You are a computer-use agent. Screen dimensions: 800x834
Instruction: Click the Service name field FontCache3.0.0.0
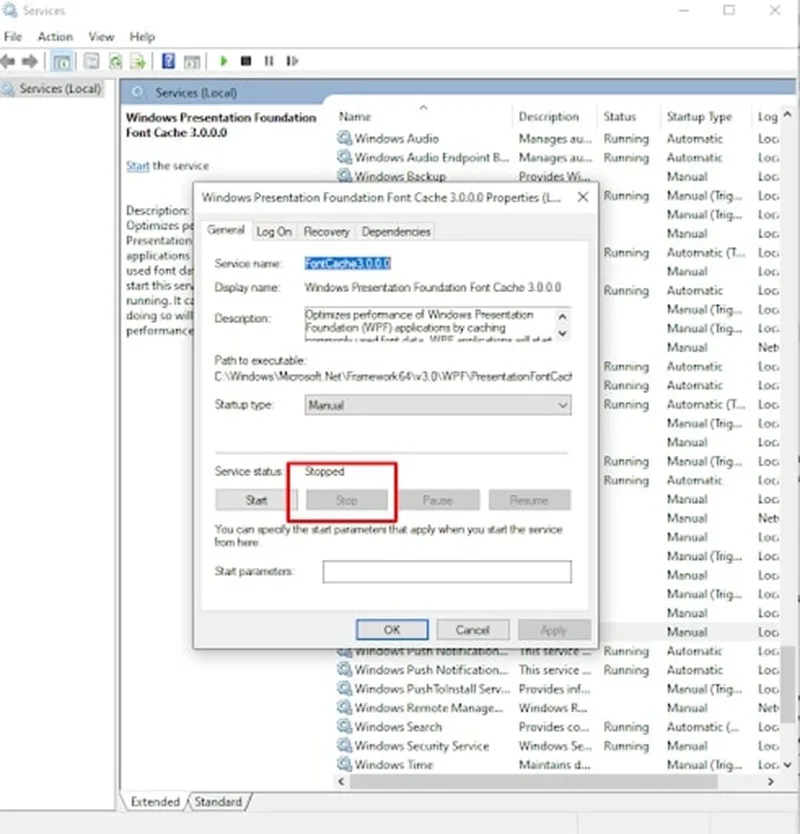coord(348,263)
